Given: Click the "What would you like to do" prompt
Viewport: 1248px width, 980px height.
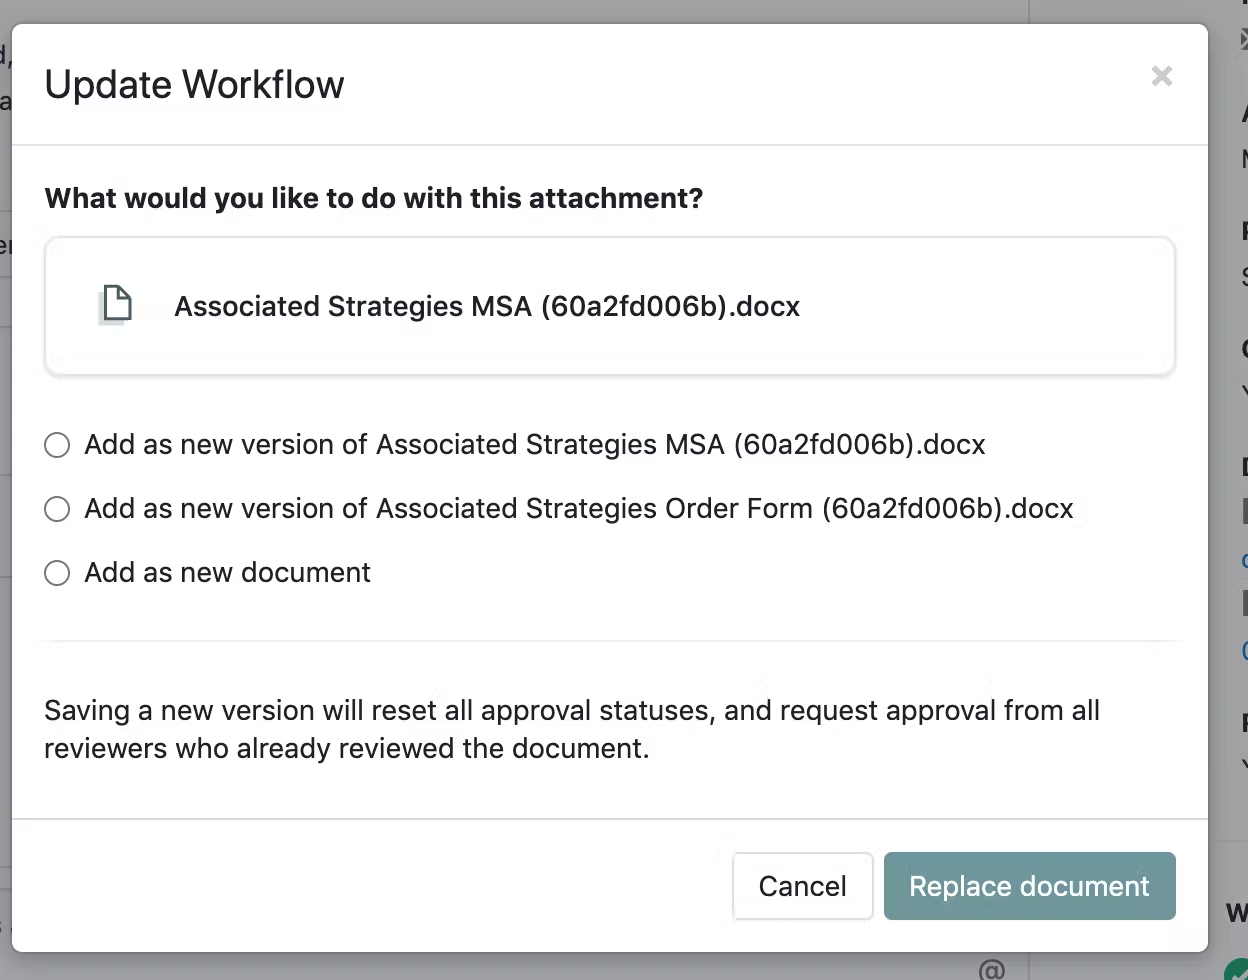Looking at the screenshot, I should (373, 198).
